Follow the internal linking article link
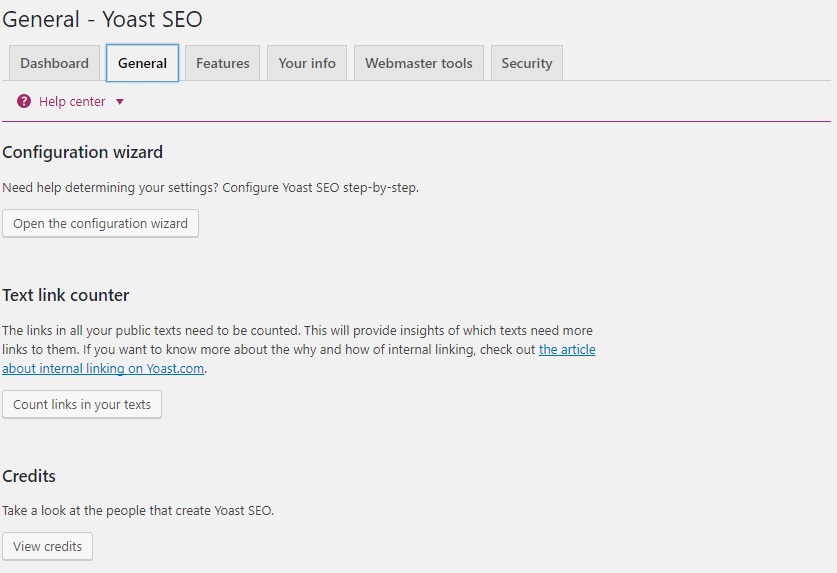The height and width of the screenshot is (573, 837). 566,350
